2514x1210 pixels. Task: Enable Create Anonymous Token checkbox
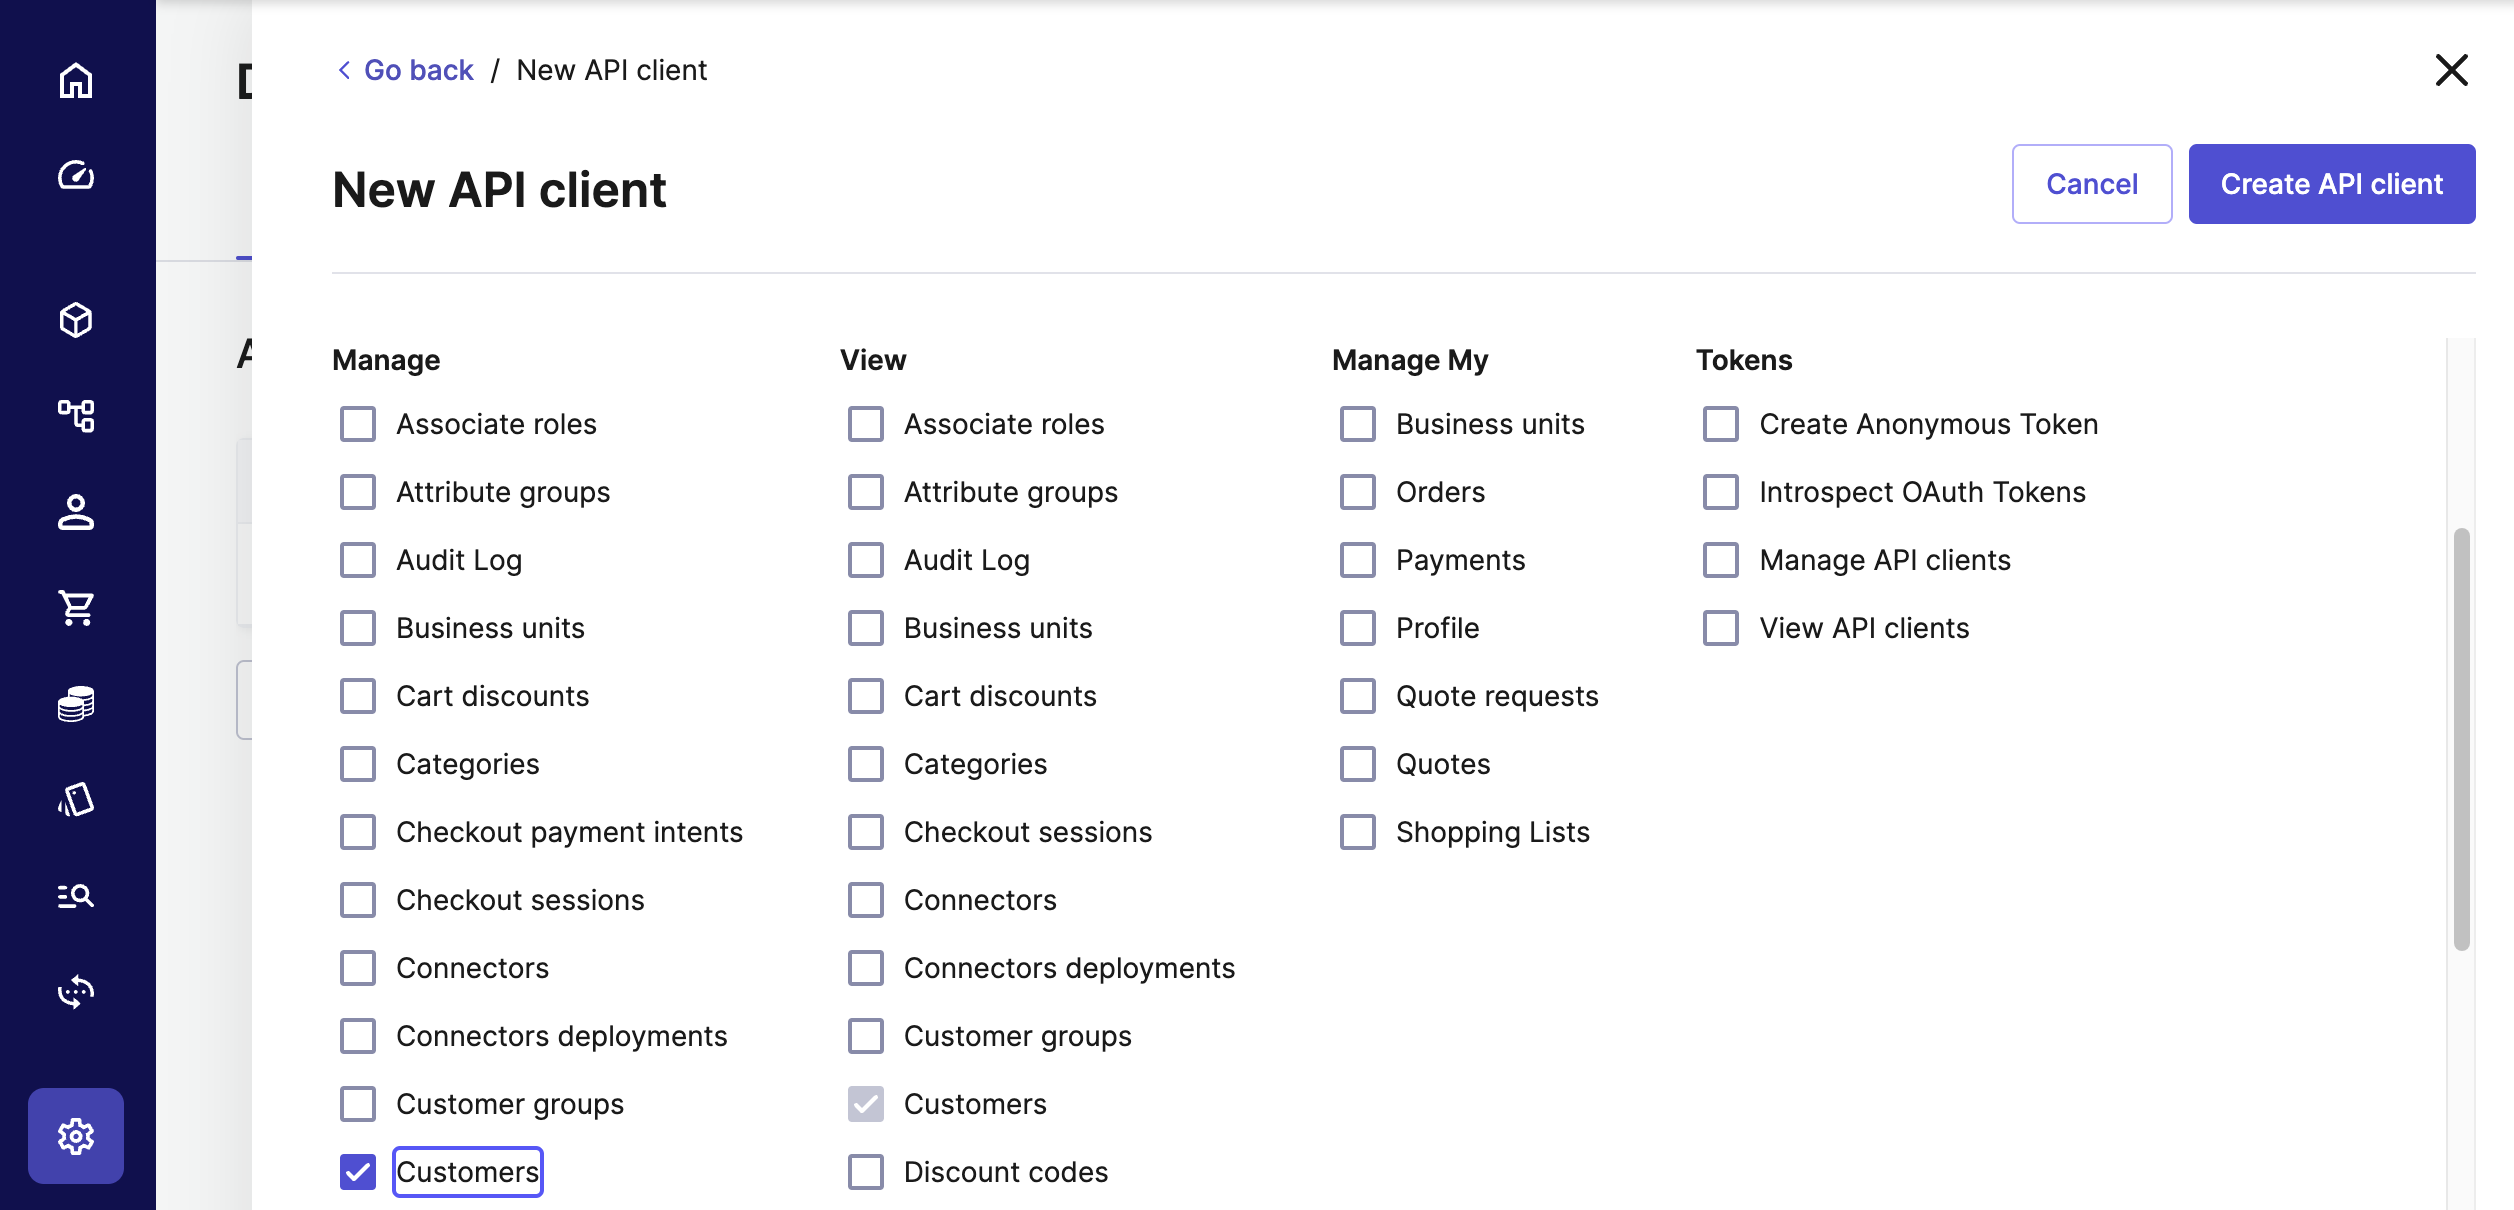tap(1721, 424)
